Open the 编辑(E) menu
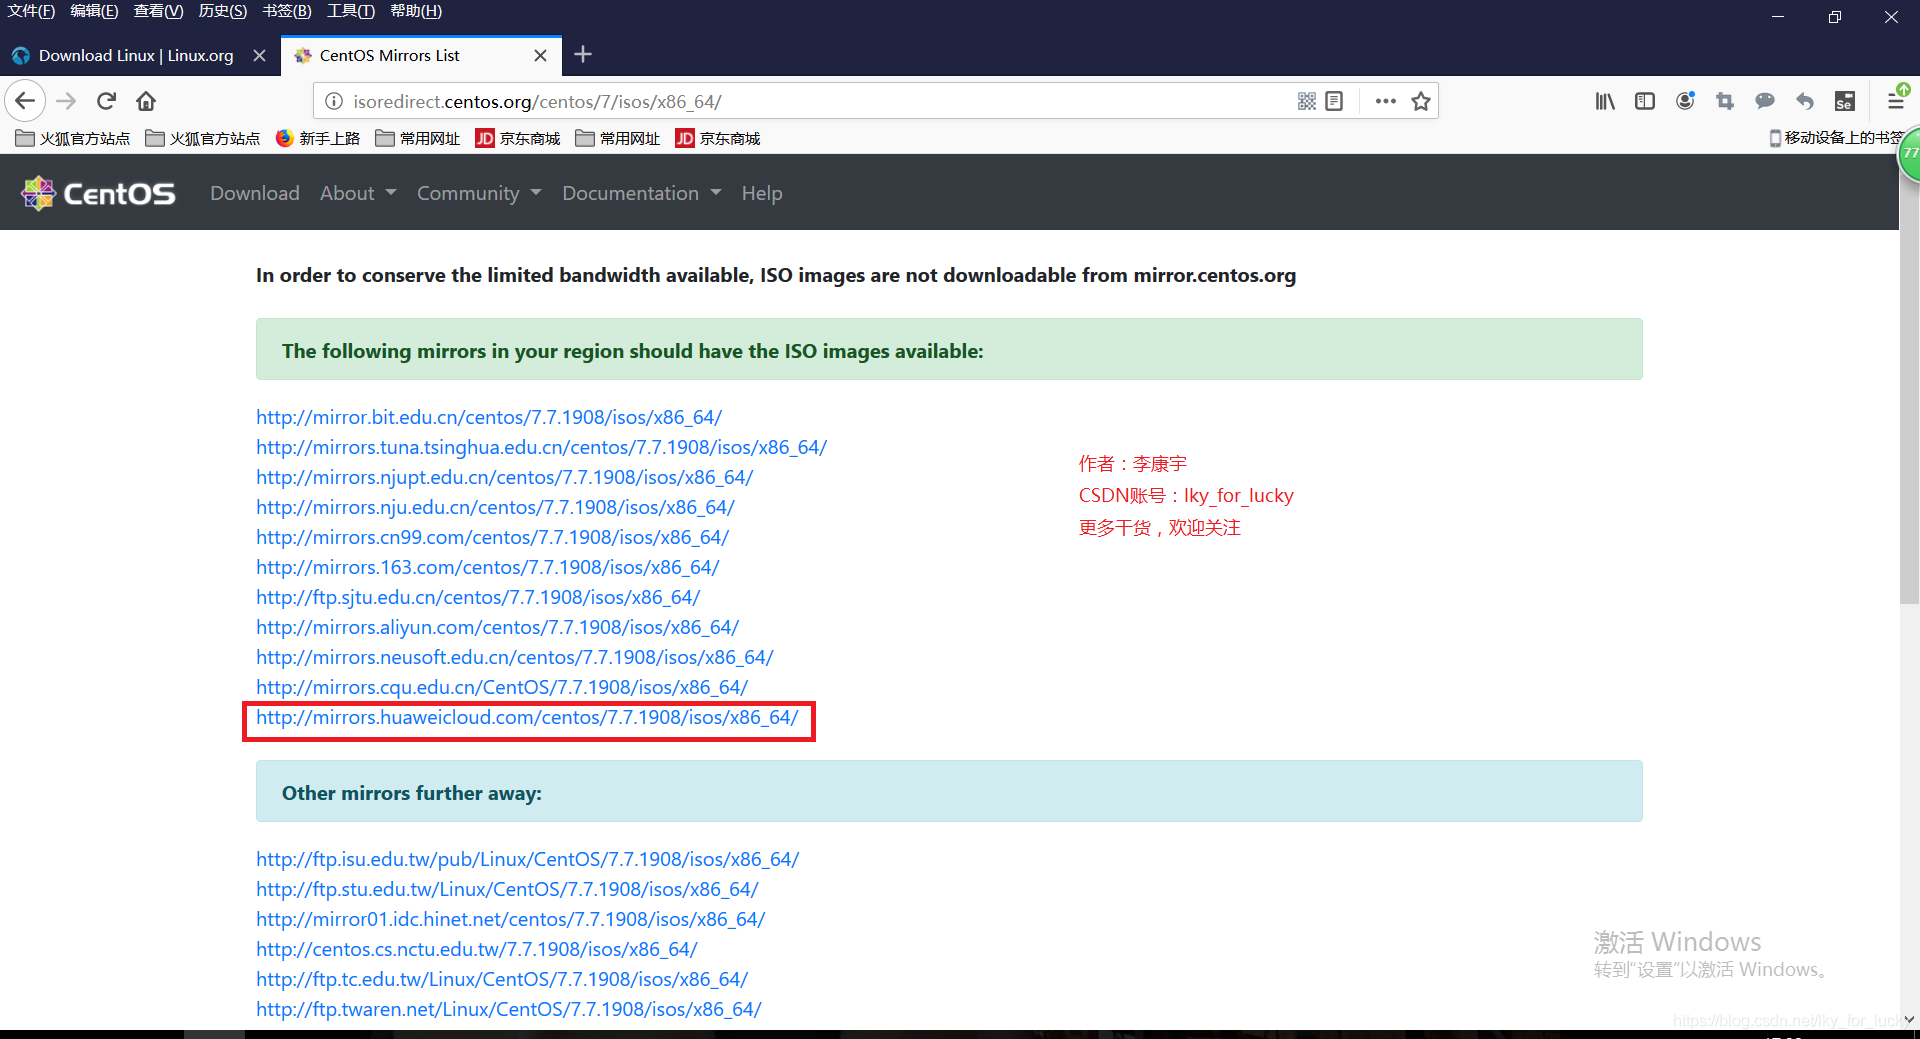Viewport: 1920px width, 1039px height. pos(95,11)
